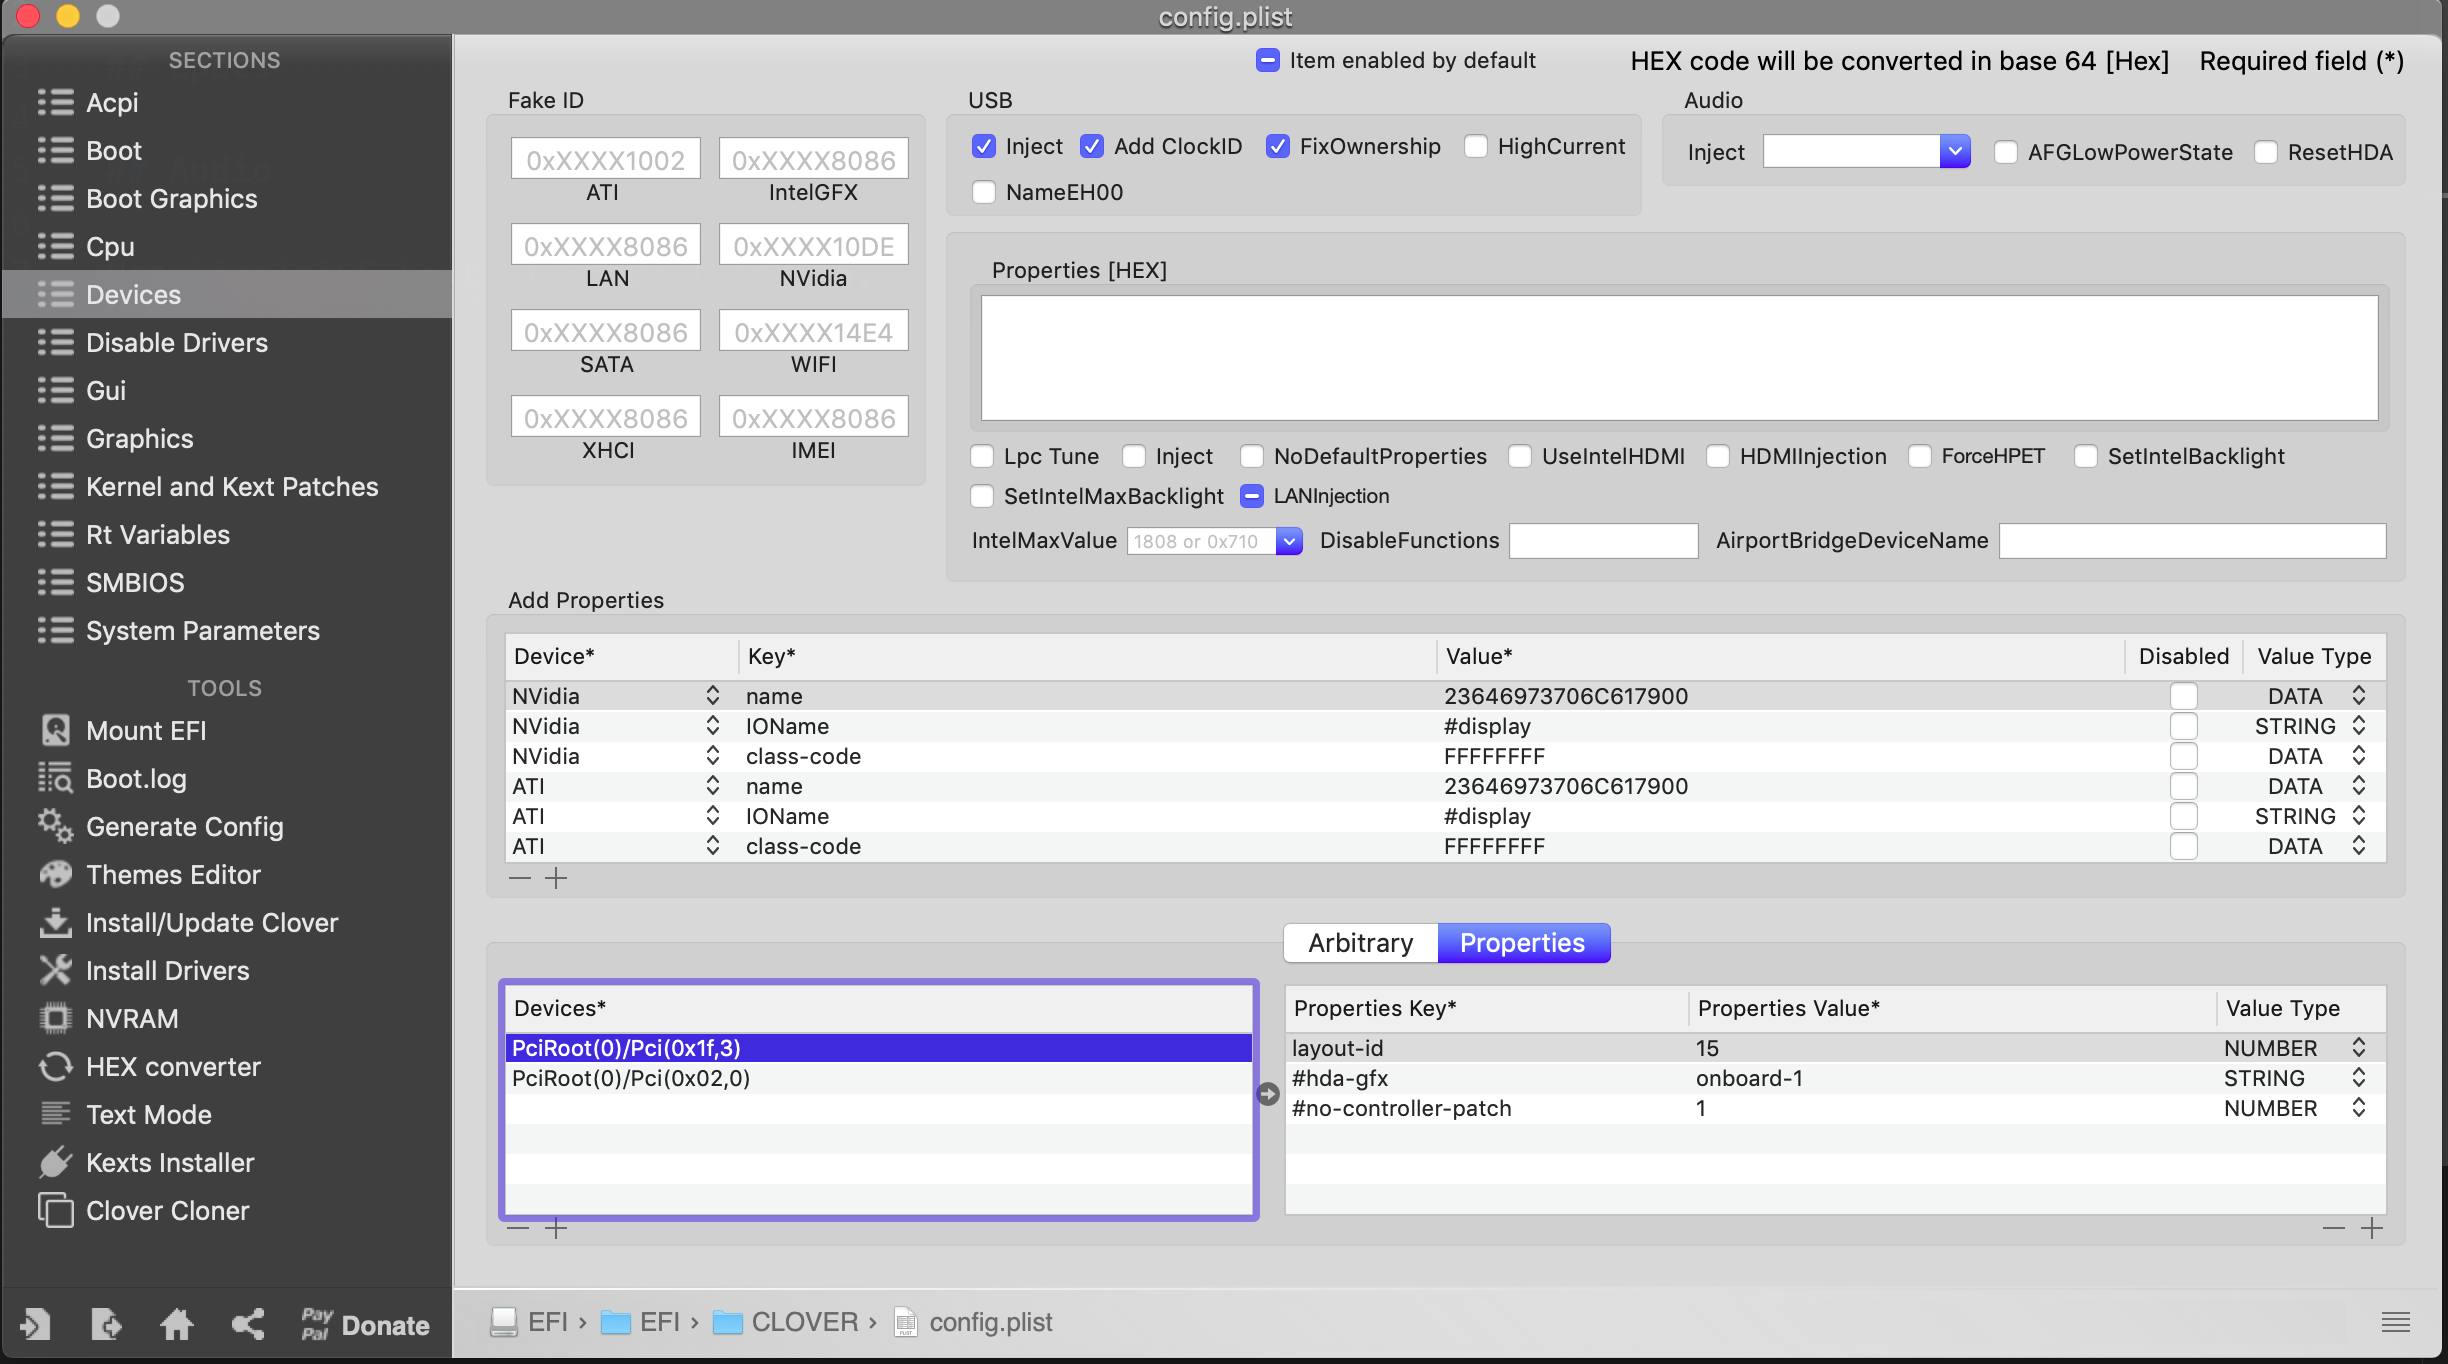Change value type for #hda-gfx property
The width and height of the screenshot is (2448, 1364).
[2359, 1078]
